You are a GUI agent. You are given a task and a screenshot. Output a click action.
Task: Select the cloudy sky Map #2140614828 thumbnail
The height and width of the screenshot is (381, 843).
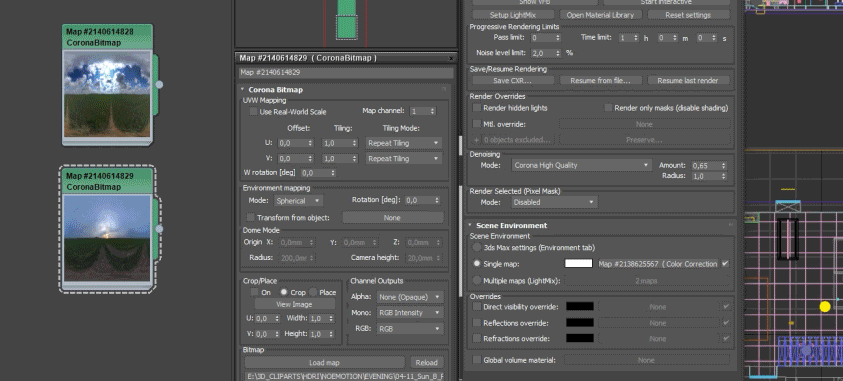pos(107,93)
